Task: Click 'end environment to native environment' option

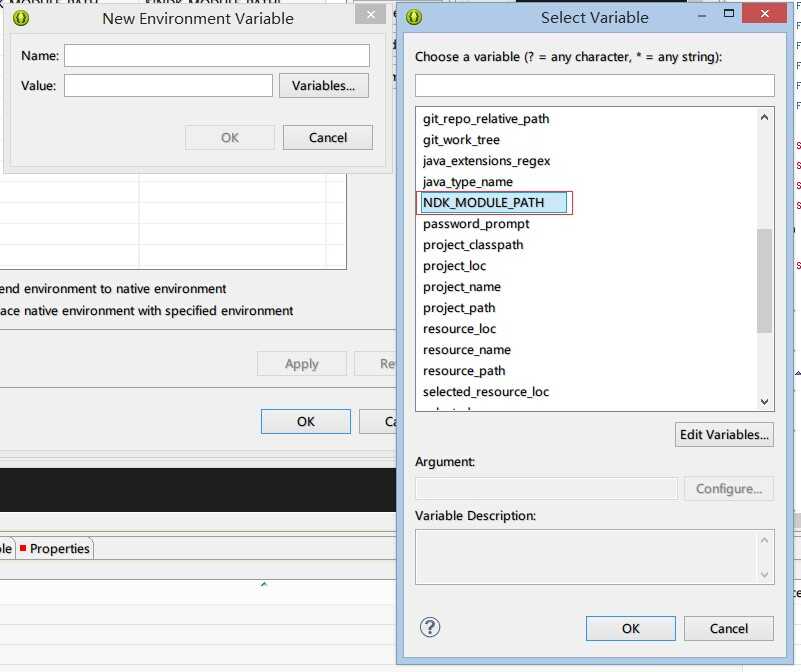Action: point(113,289)
